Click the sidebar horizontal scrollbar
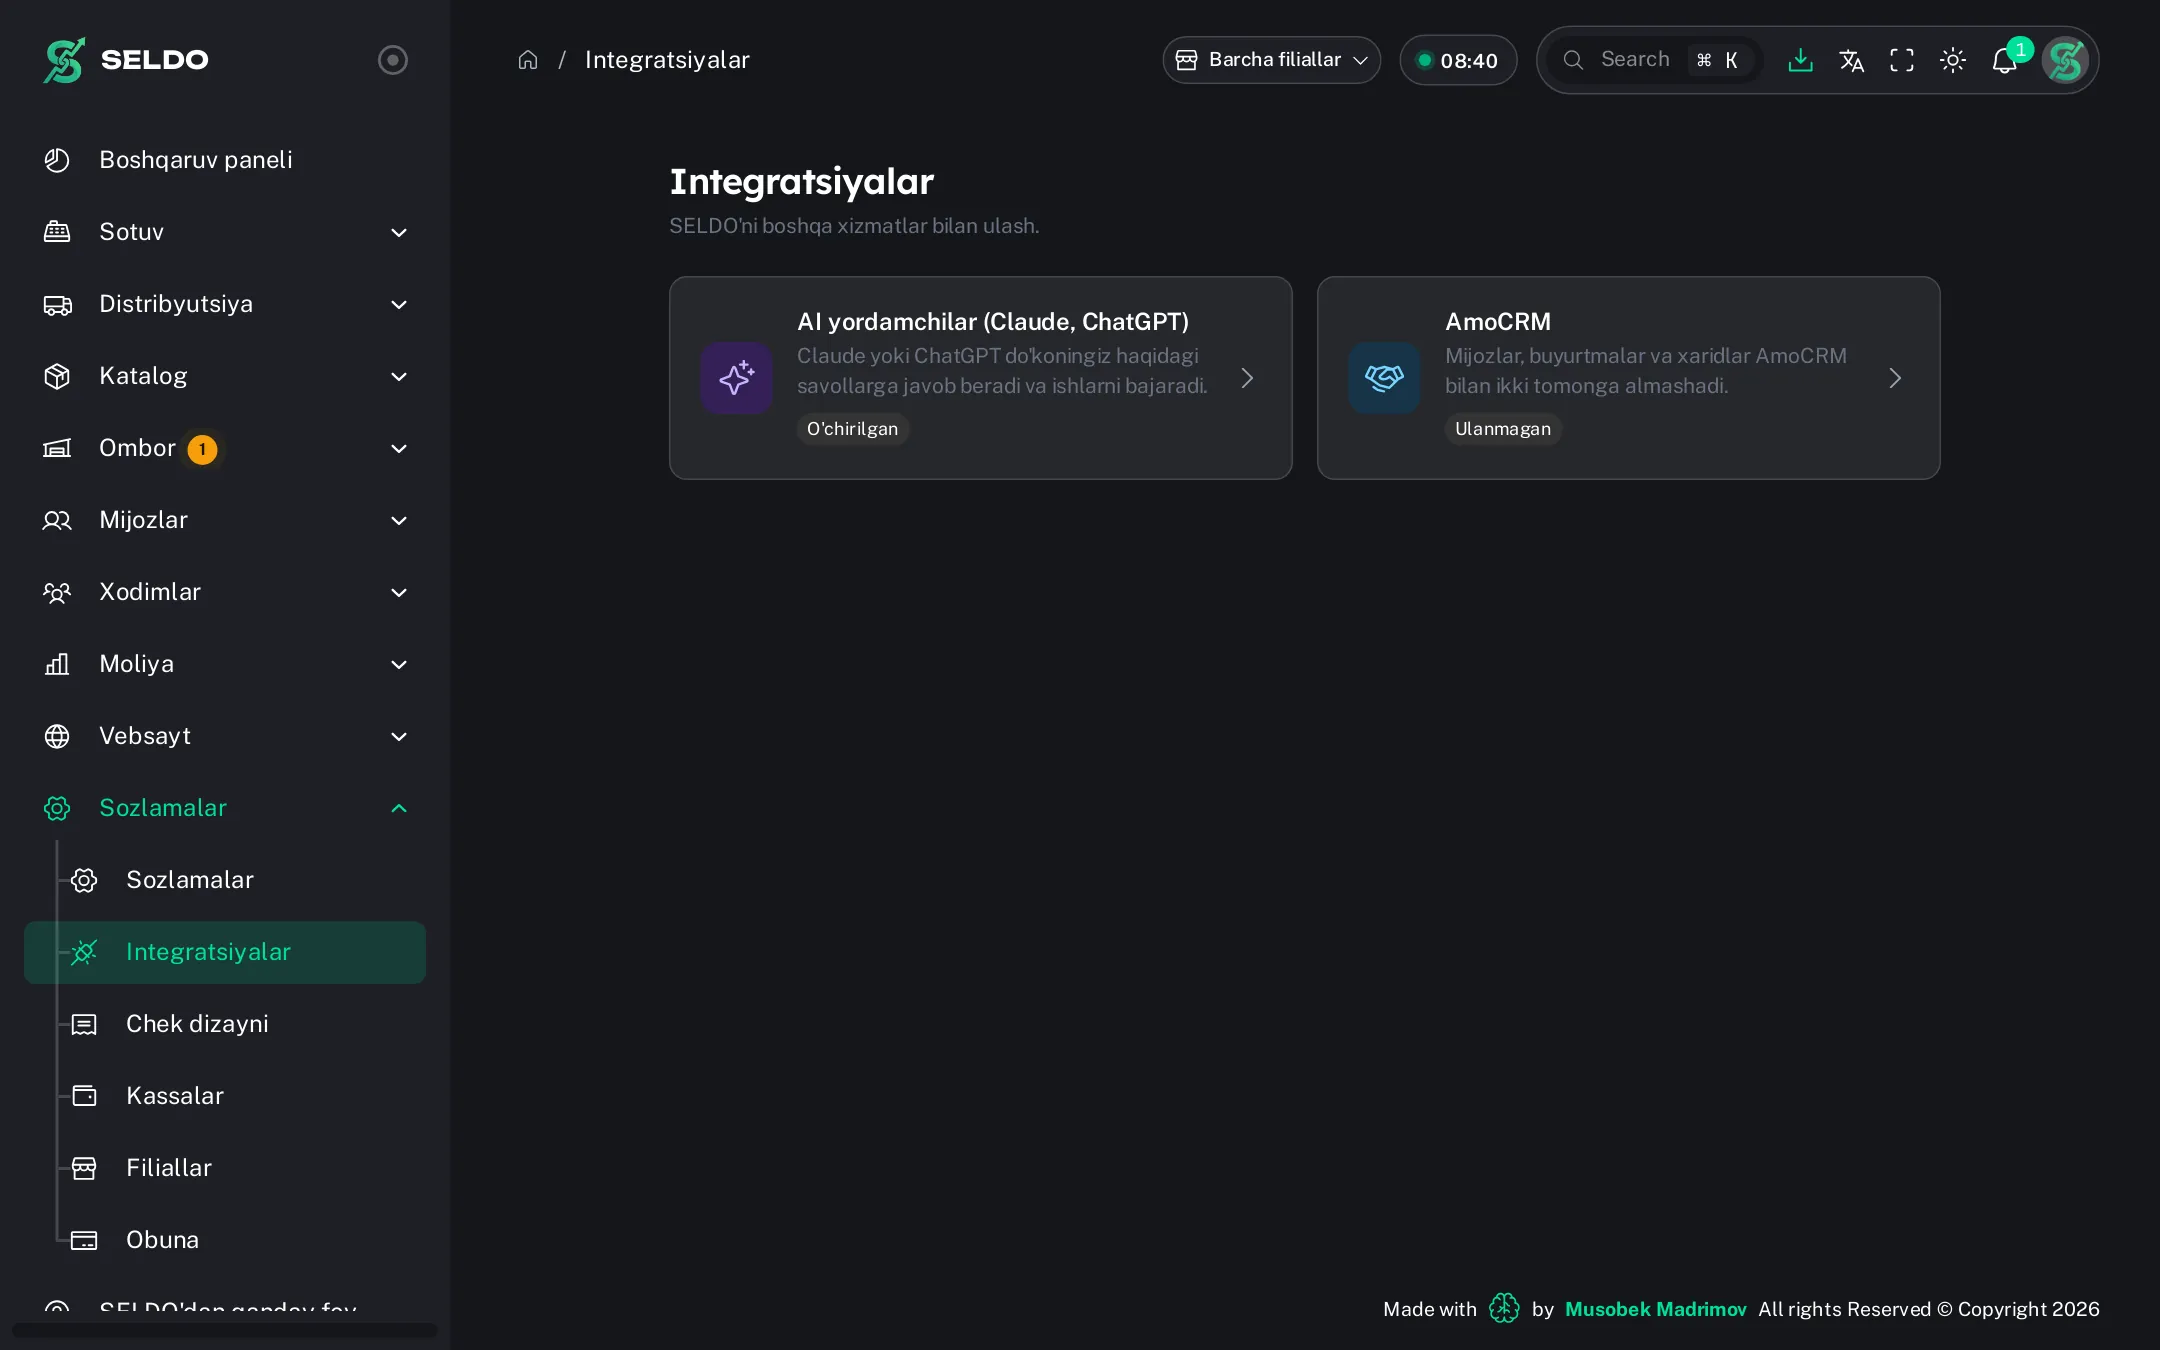The height and width of the screenshot is (1350, 2160). (225, 1330)
